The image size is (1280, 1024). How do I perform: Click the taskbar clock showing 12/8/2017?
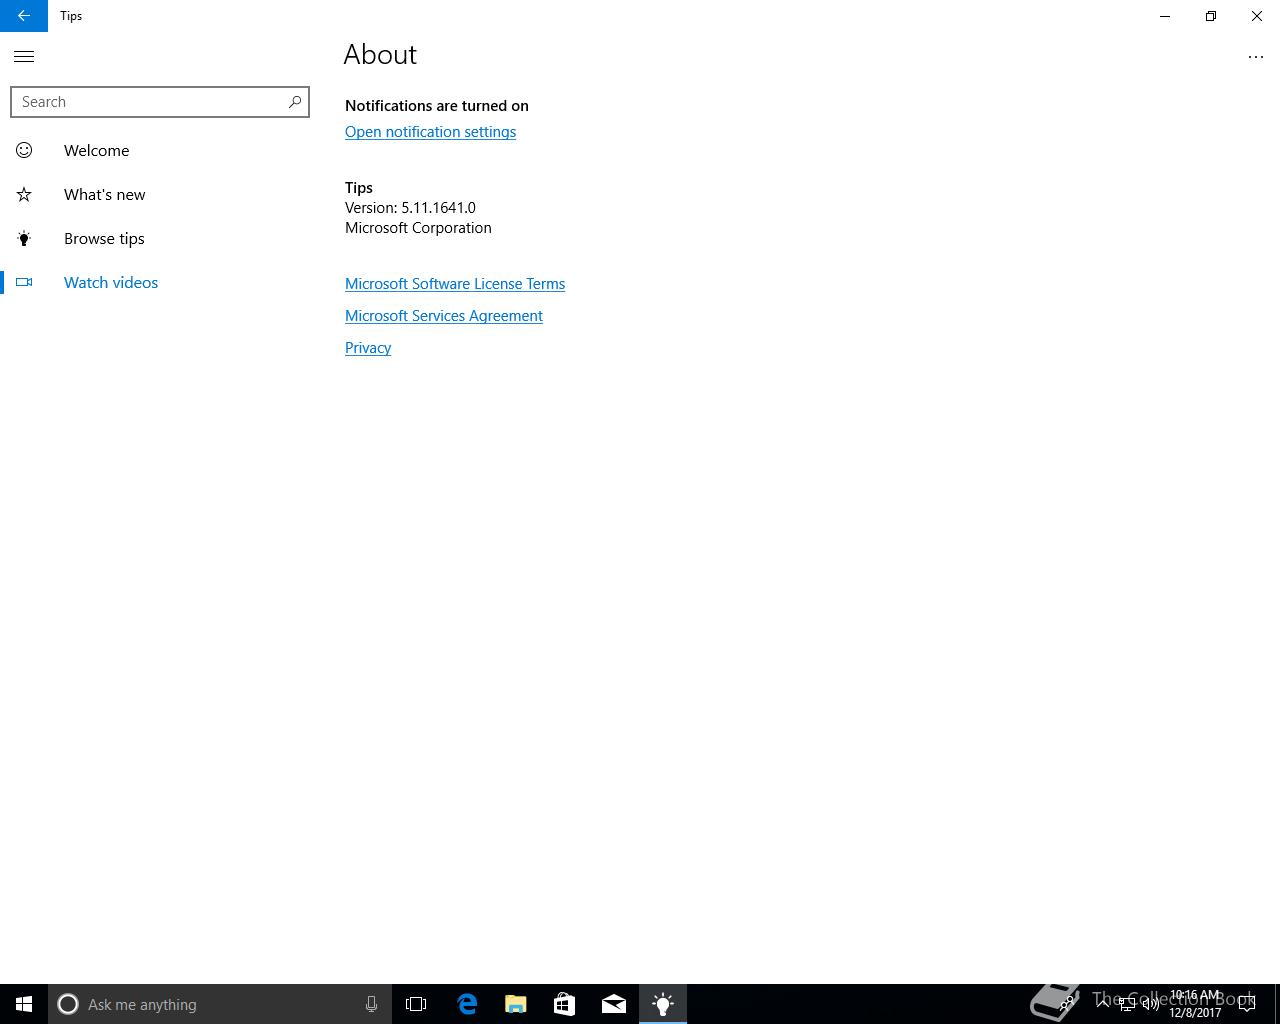point(1195,1004)
